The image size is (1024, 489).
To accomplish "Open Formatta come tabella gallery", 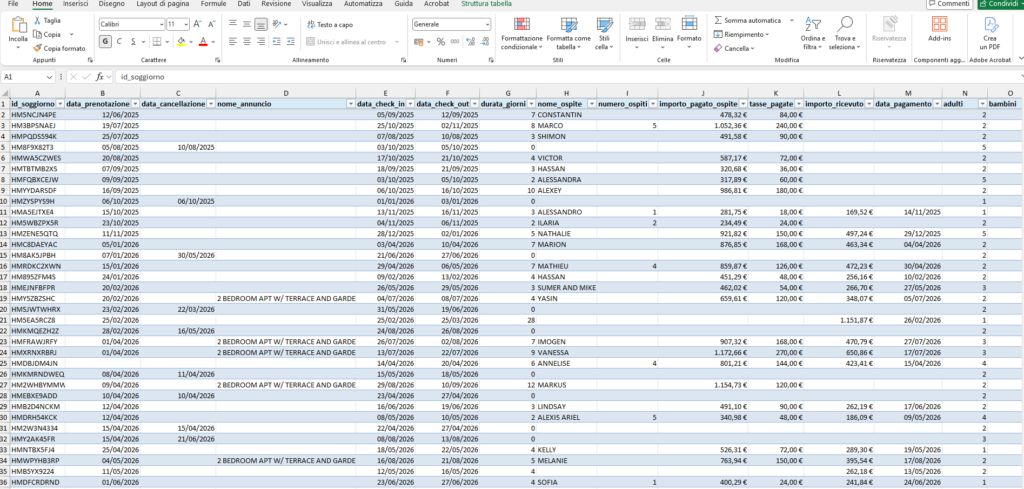I will (x=568, y=34).
